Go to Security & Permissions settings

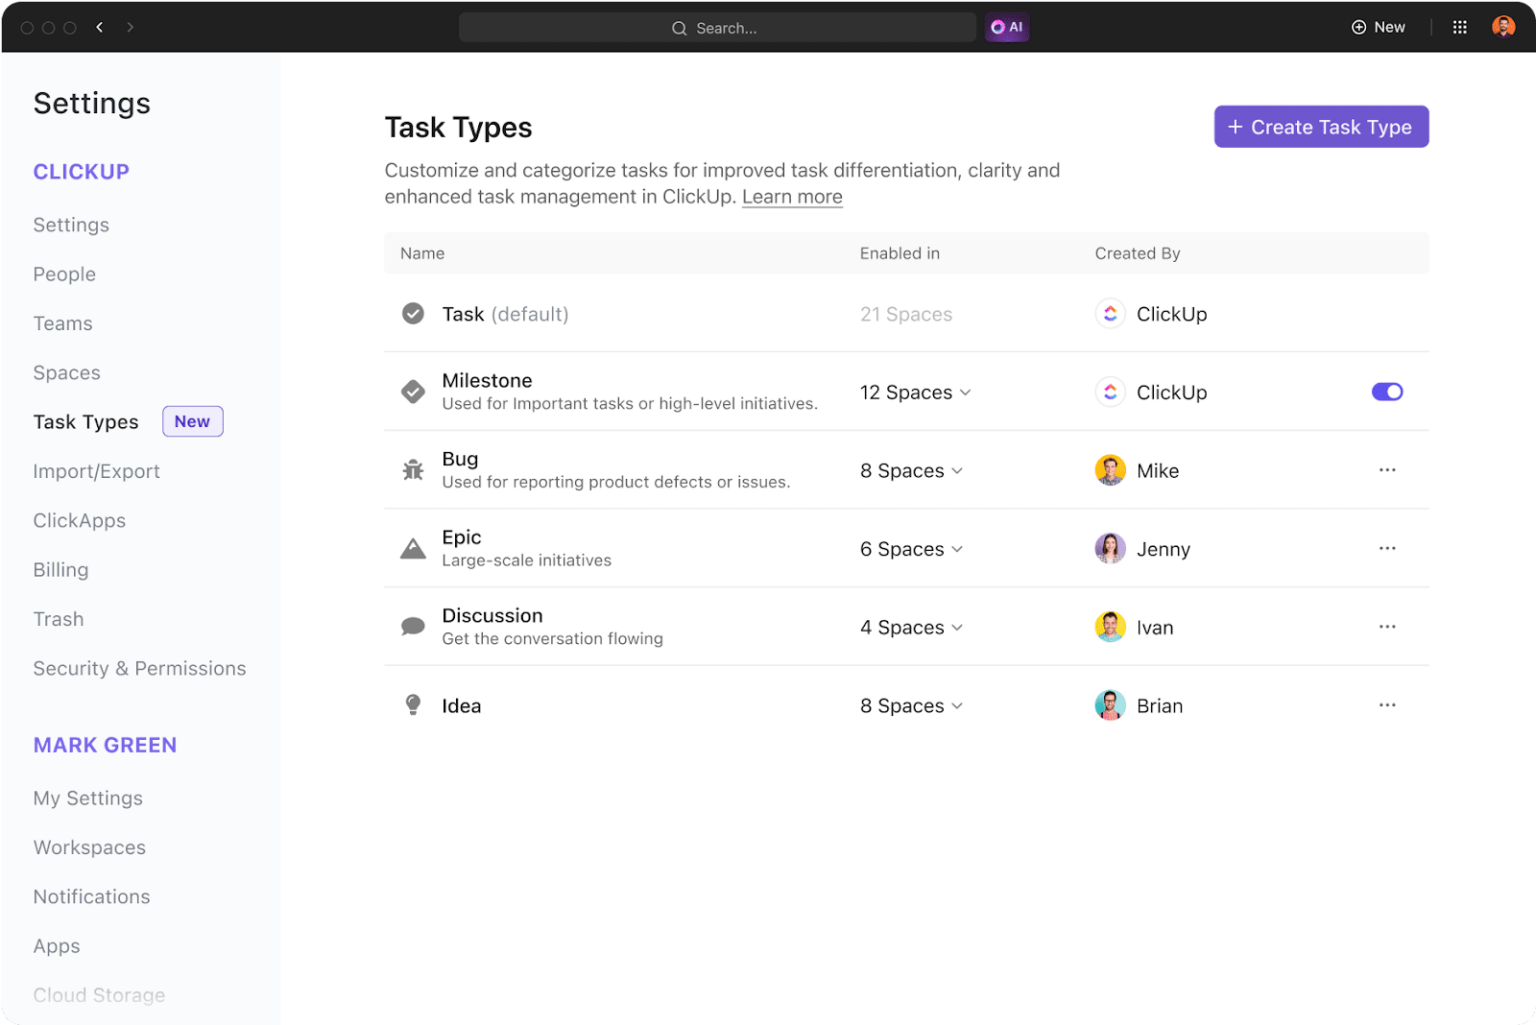(139, 668)
